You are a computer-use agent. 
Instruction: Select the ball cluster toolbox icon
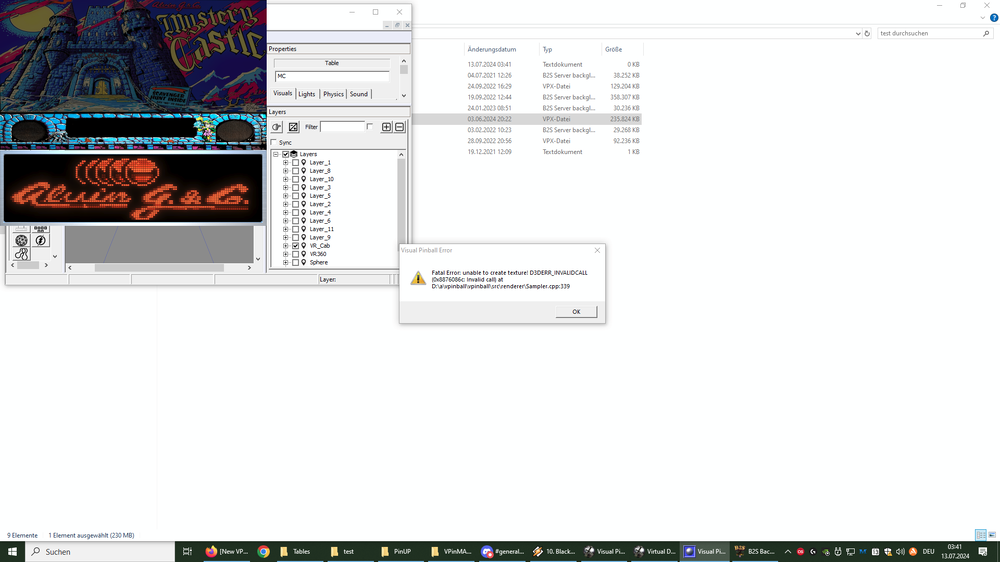pyautogui.click(x=22, y=254)
